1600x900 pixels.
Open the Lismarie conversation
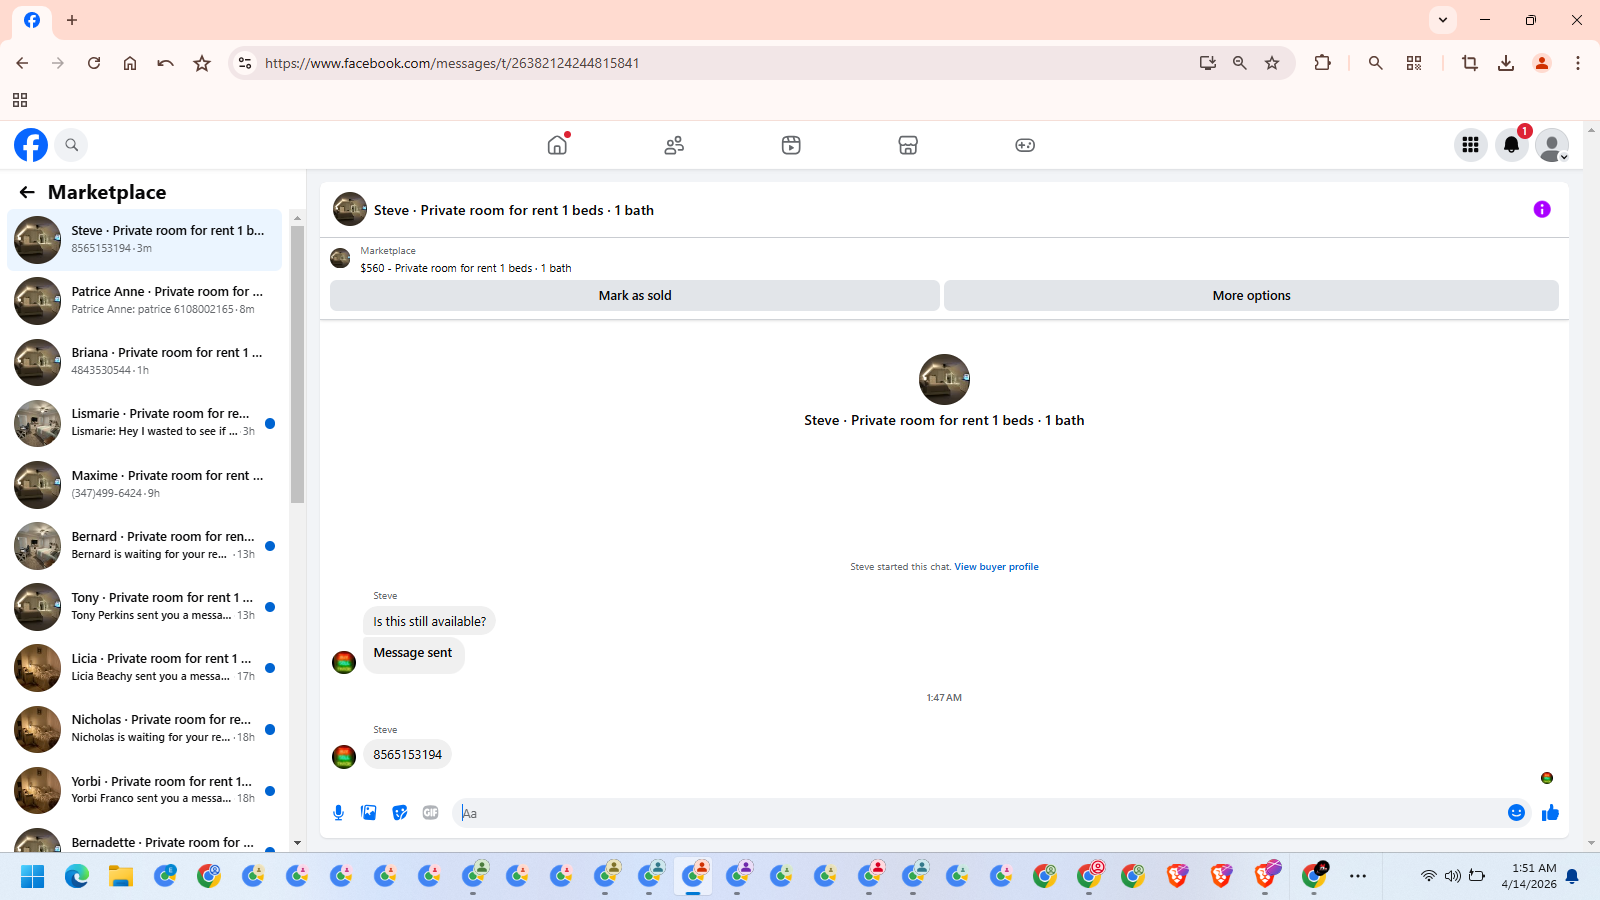coord(145,423)
